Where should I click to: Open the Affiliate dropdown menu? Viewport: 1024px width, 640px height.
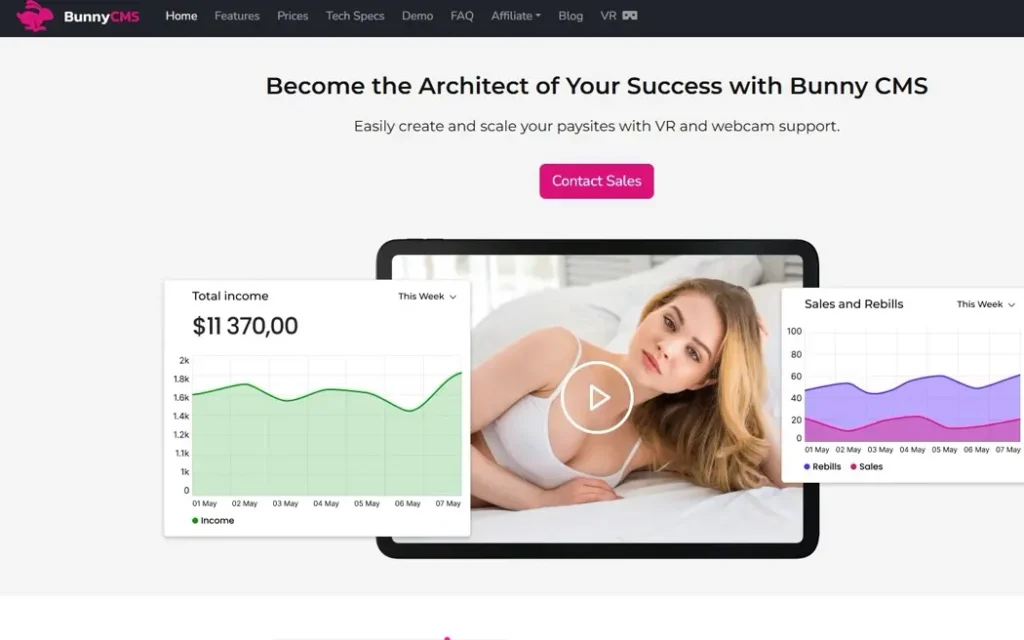click(515, 16)
